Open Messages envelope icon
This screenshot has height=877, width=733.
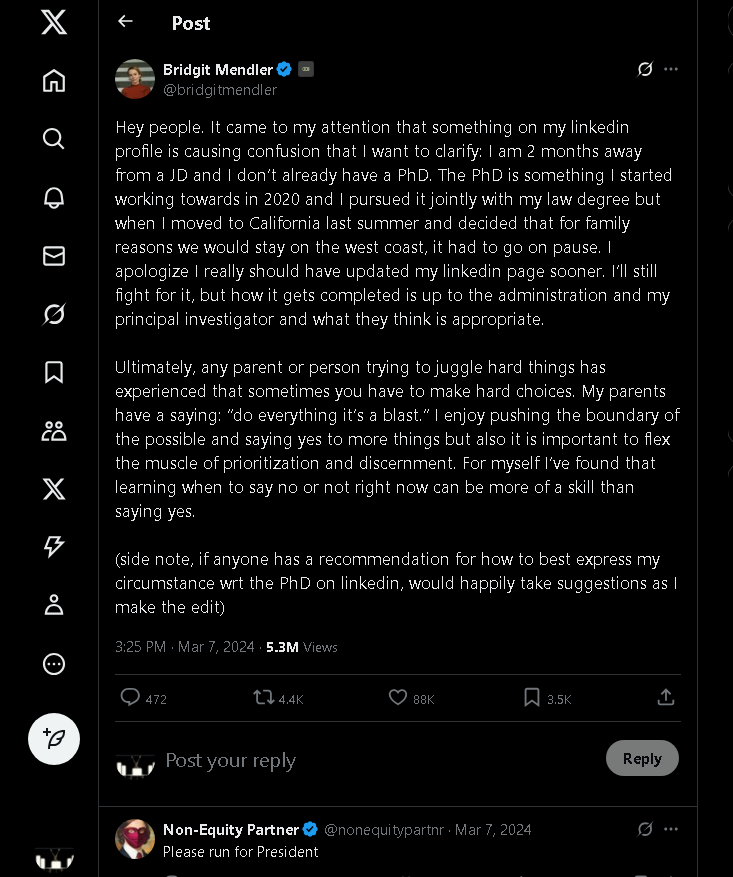54,256
